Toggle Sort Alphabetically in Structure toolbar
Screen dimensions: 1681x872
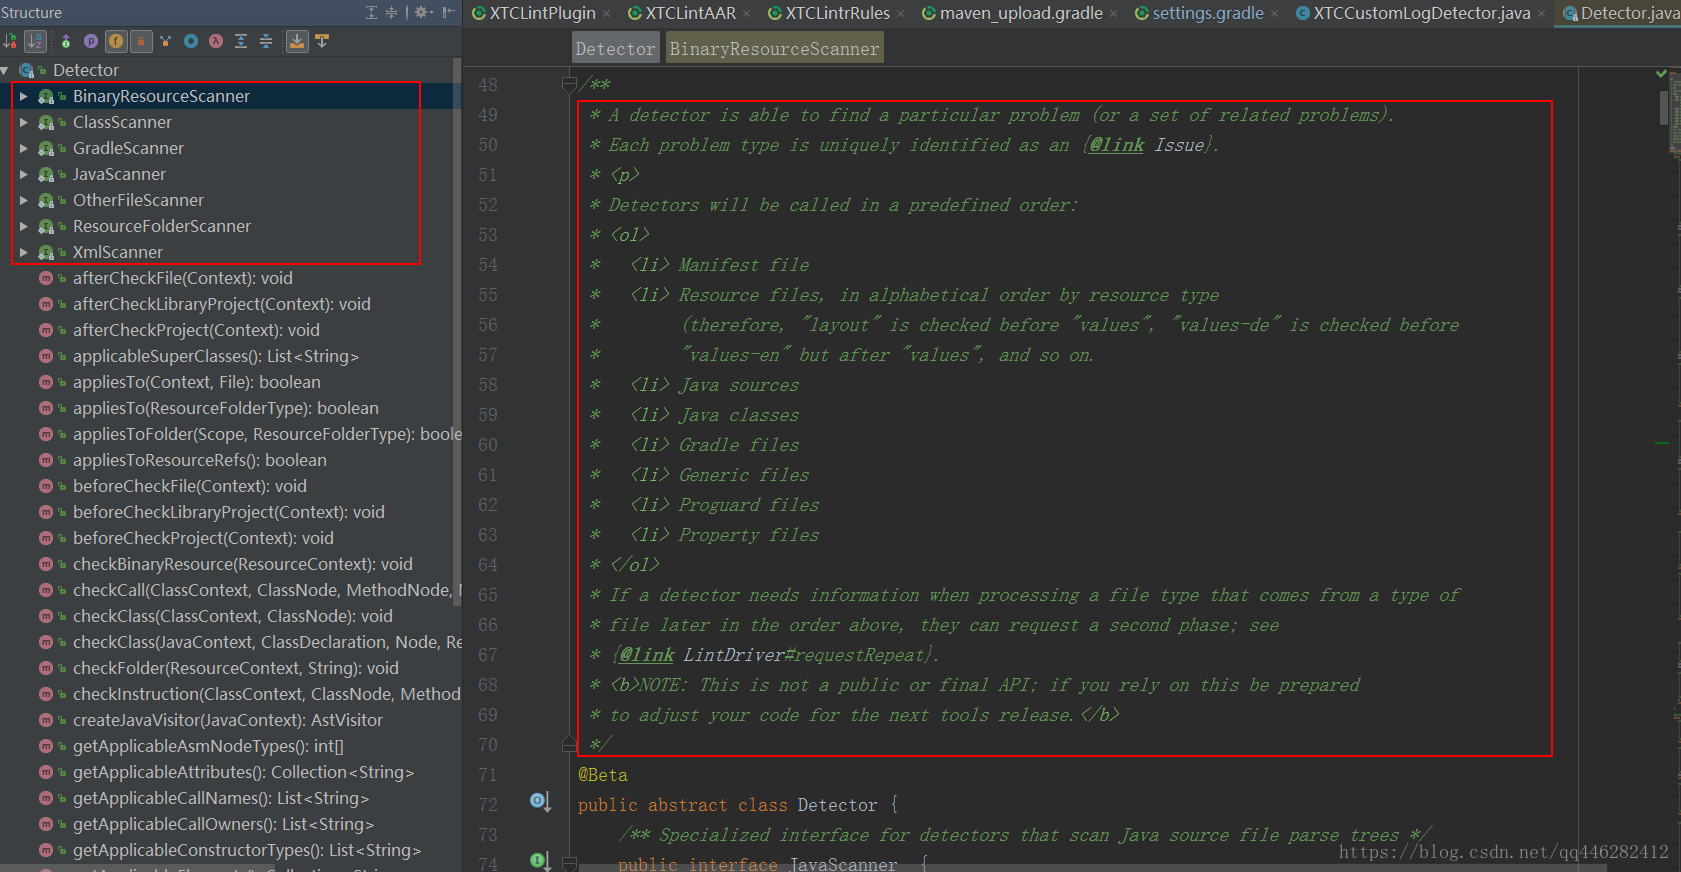coord(35,41)
